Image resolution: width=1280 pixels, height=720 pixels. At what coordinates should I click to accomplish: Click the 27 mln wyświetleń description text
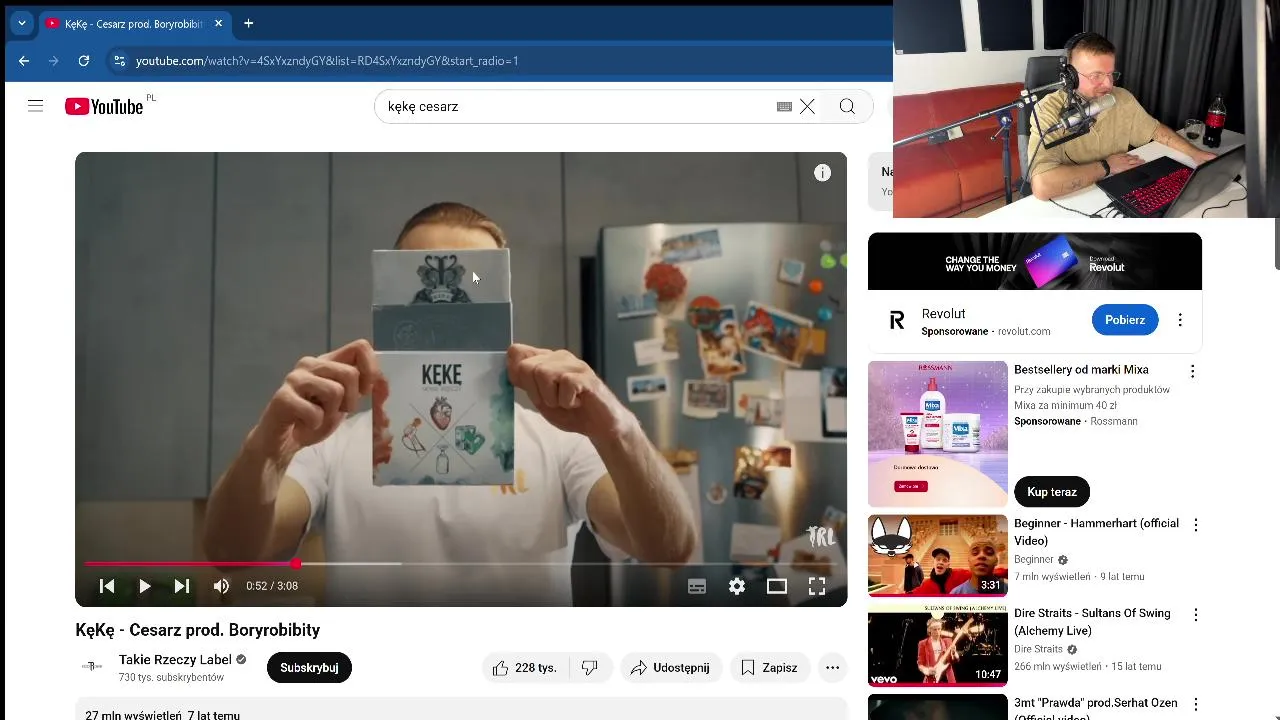(162, 714)
